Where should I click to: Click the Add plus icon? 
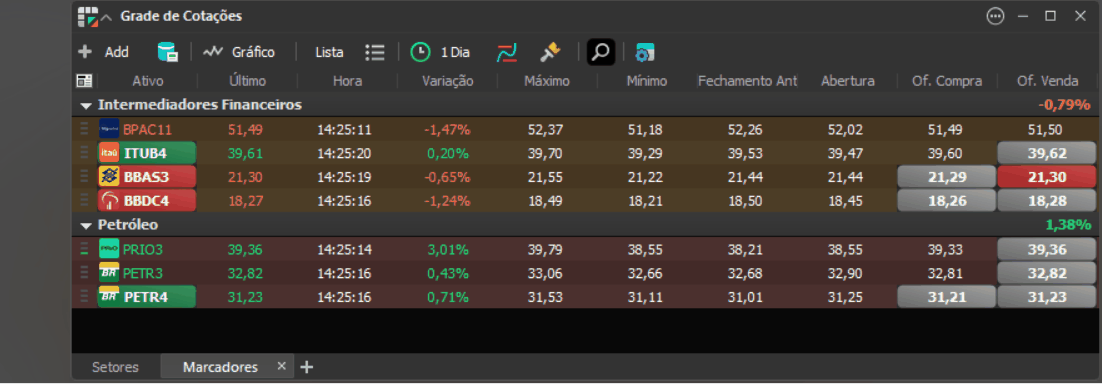pyautogui.click(x=85, y=52)
